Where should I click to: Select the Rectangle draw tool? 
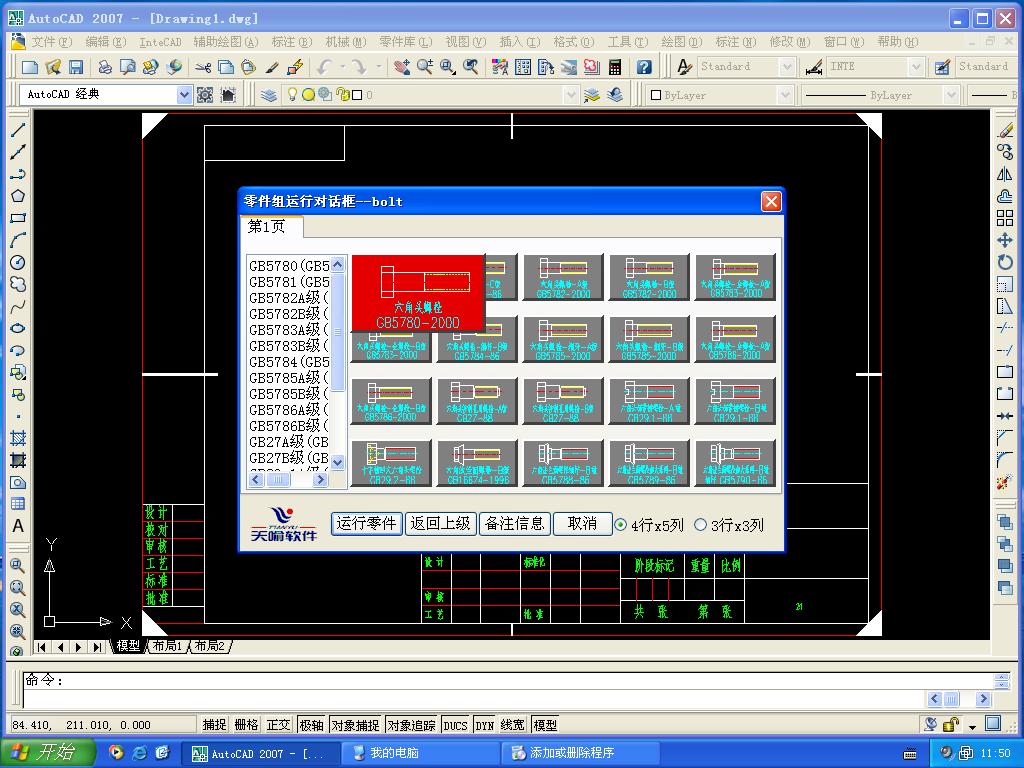[18, 218]
